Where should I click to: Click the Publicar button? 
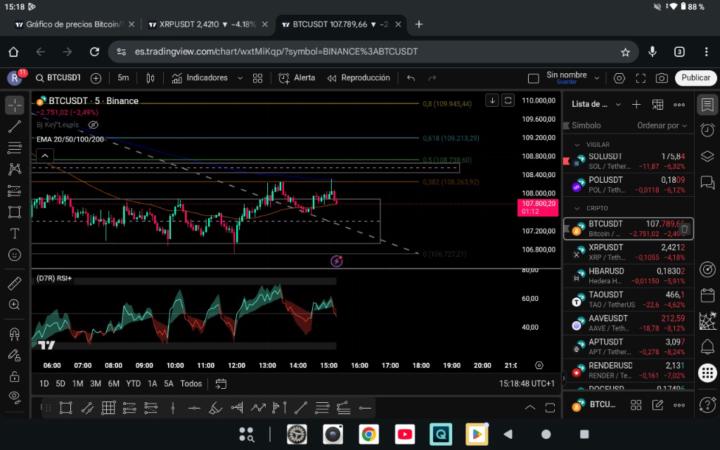tap(695, 77)
